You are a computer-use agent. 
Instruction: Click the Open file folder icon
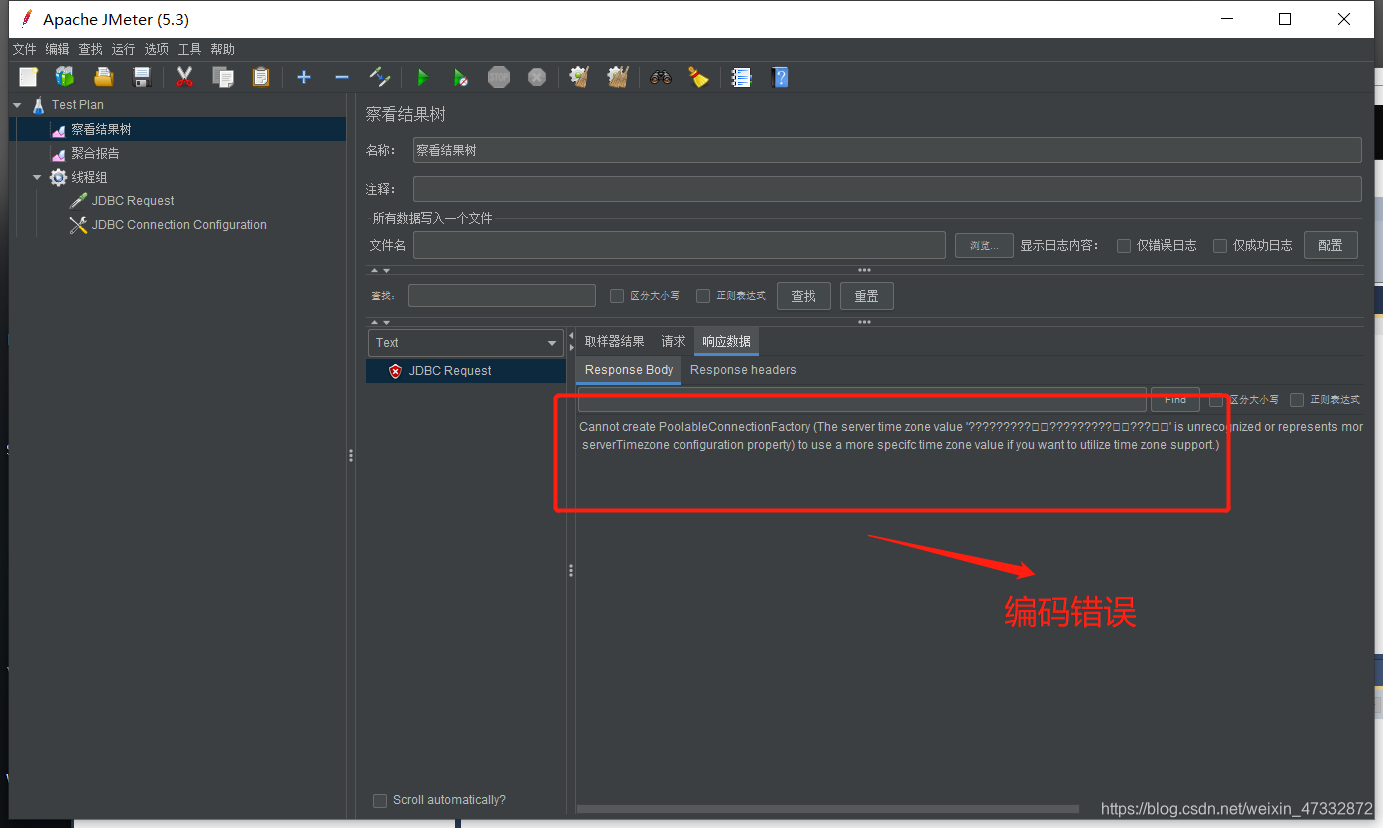[x=103, y=77]
